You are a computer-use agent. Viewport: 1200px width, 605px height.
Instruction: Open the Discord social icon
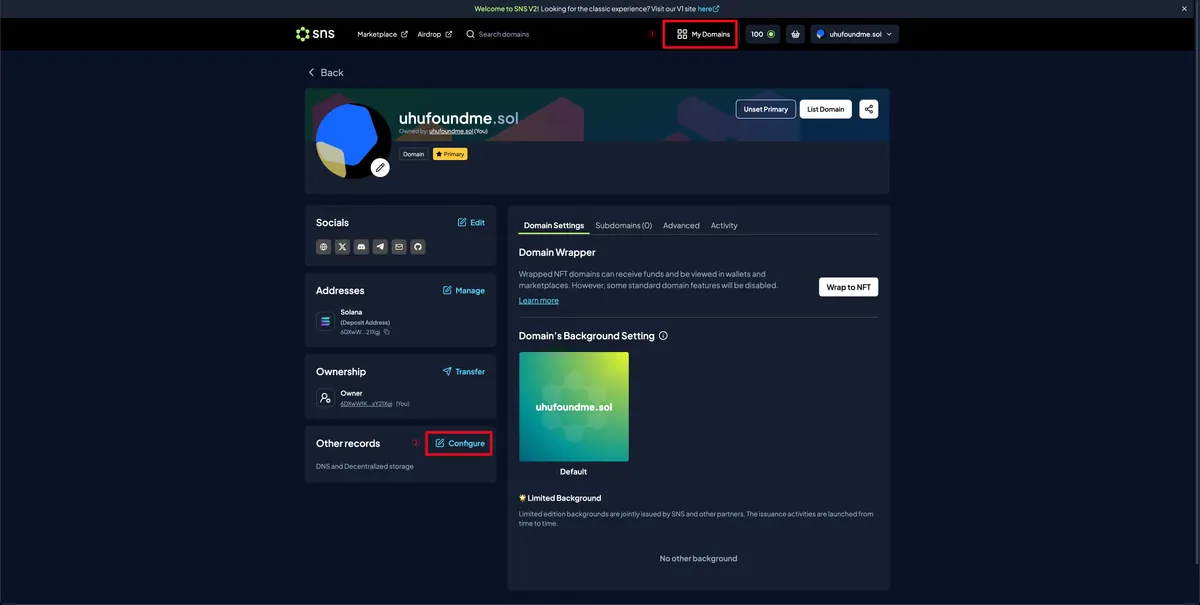pos(361,247)
